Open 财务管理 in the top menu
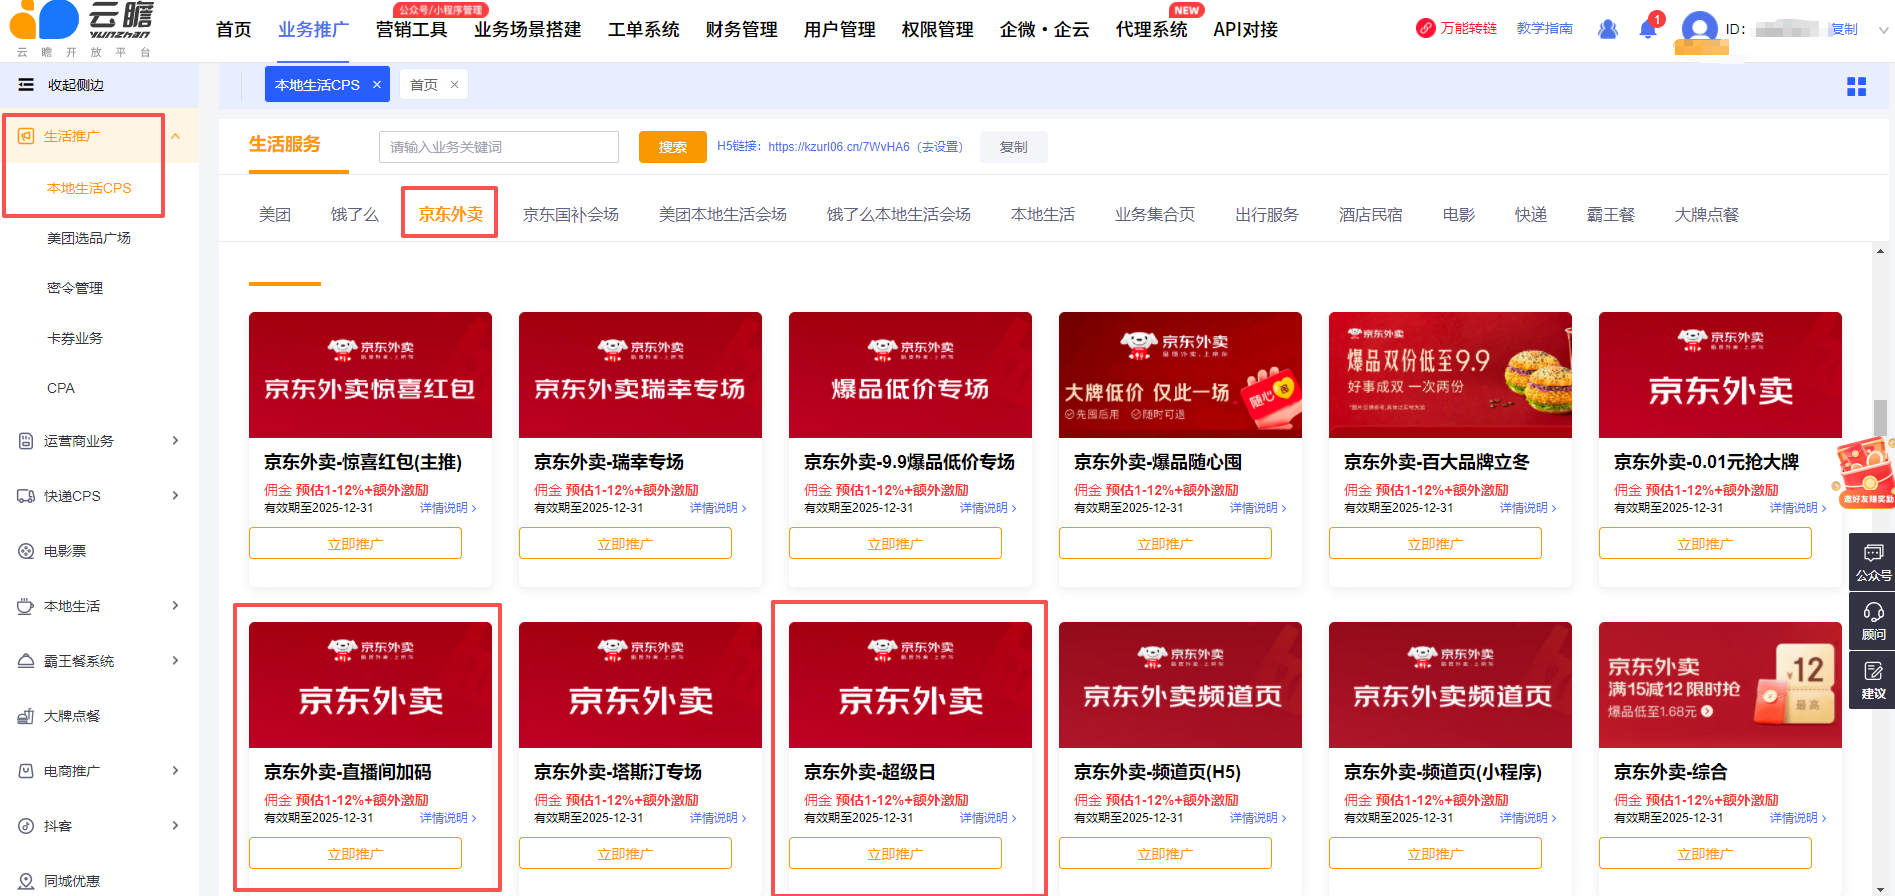The width and height of the screenshot is (1895, 896). click(741, 30)
